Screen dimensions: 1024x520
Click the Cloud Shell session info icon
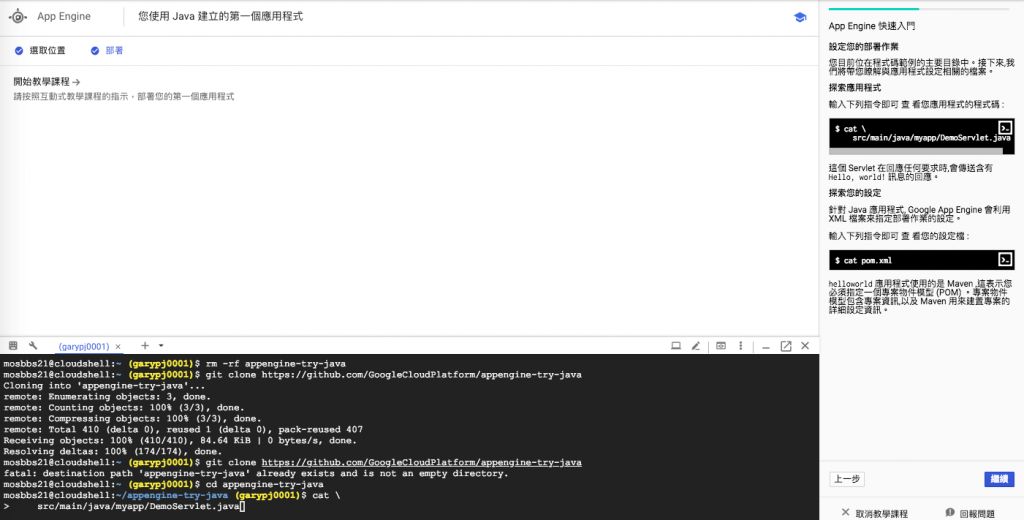[720, 346]
